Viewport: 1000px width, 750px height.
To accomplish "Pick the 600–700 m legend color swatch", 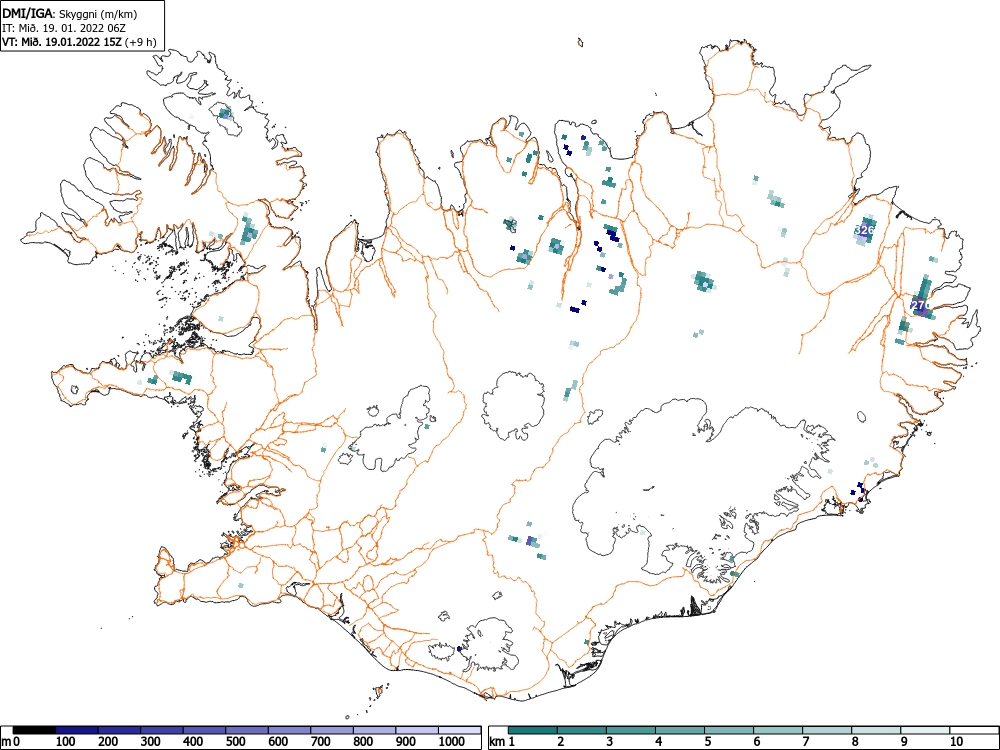I will pos(290,730).
